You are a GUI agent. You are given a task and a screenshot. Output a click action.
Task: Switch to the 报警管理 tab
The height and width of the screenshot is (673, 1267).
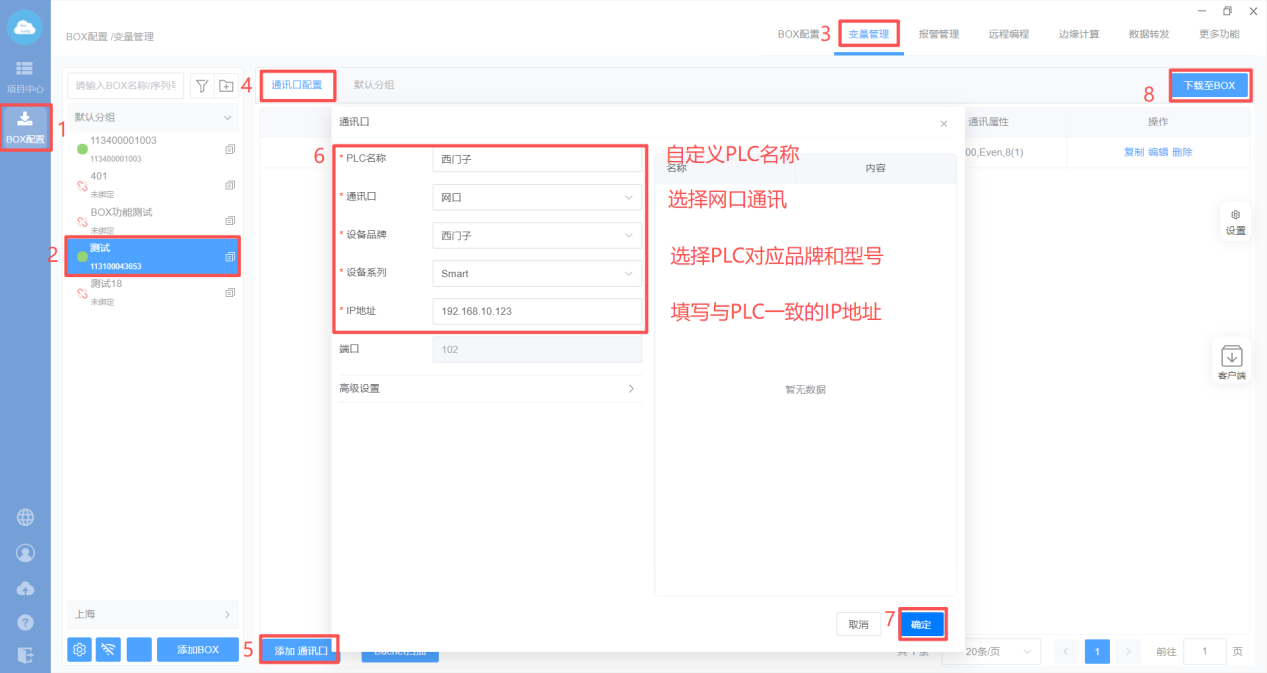click(x=938, y=34)
